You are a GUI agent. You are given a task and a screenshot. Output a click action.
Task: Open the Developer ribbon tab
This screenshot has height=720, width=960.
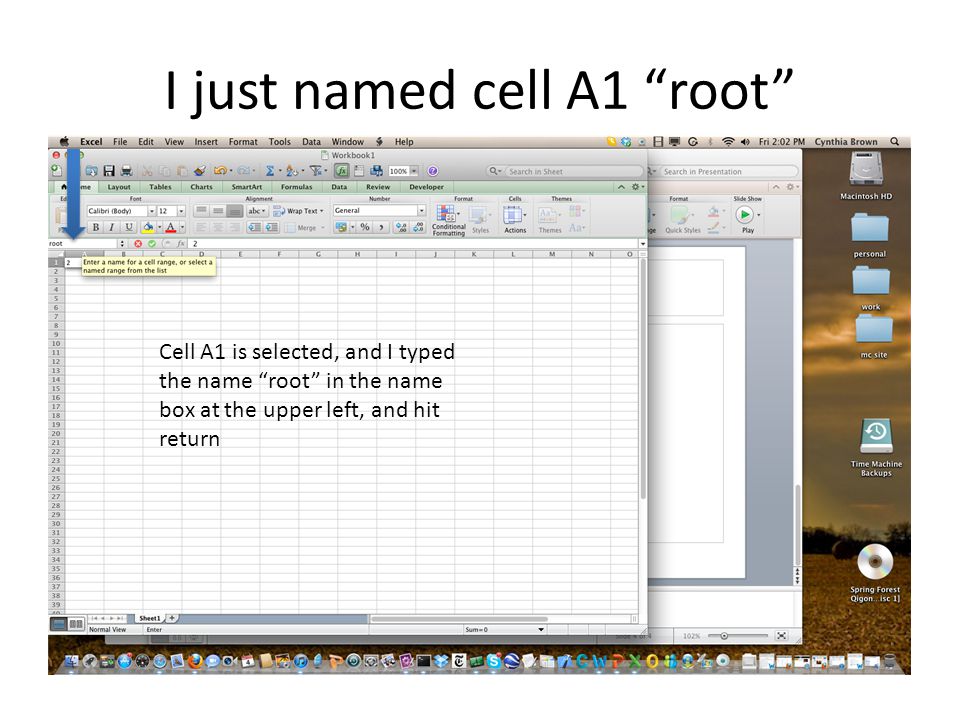coord(426,187)
